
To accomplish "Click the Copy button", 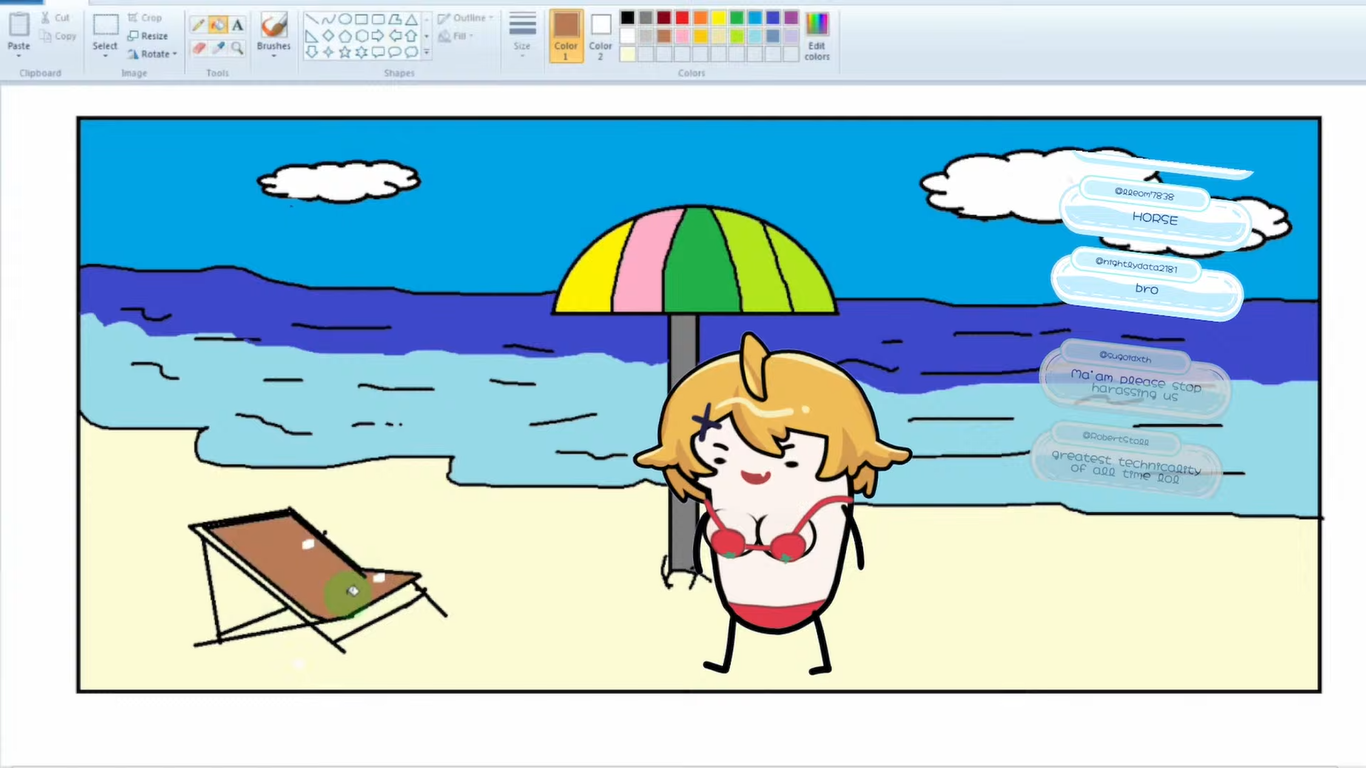I will 58,36.
